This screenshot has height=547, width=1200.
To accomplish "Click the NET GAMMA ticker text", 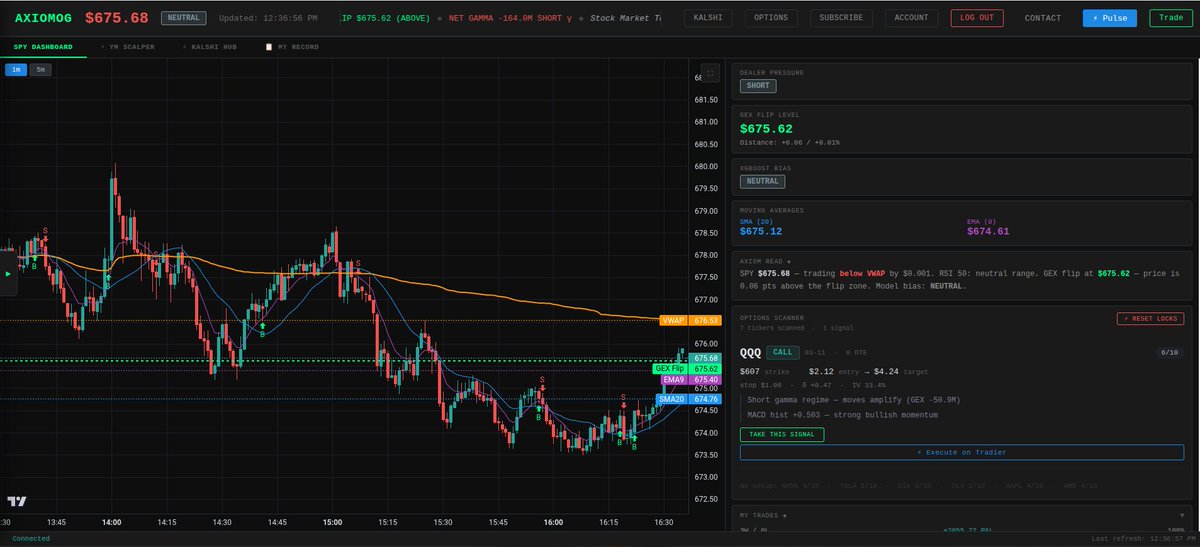I will tap(511, 18).
